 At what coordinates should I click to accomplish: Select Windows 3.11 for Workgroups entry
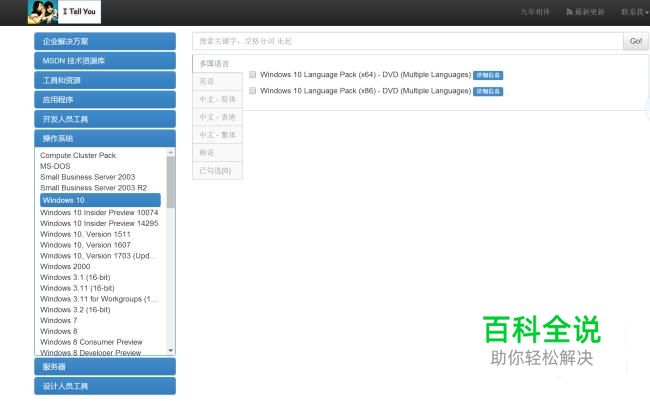coord(99,299)
